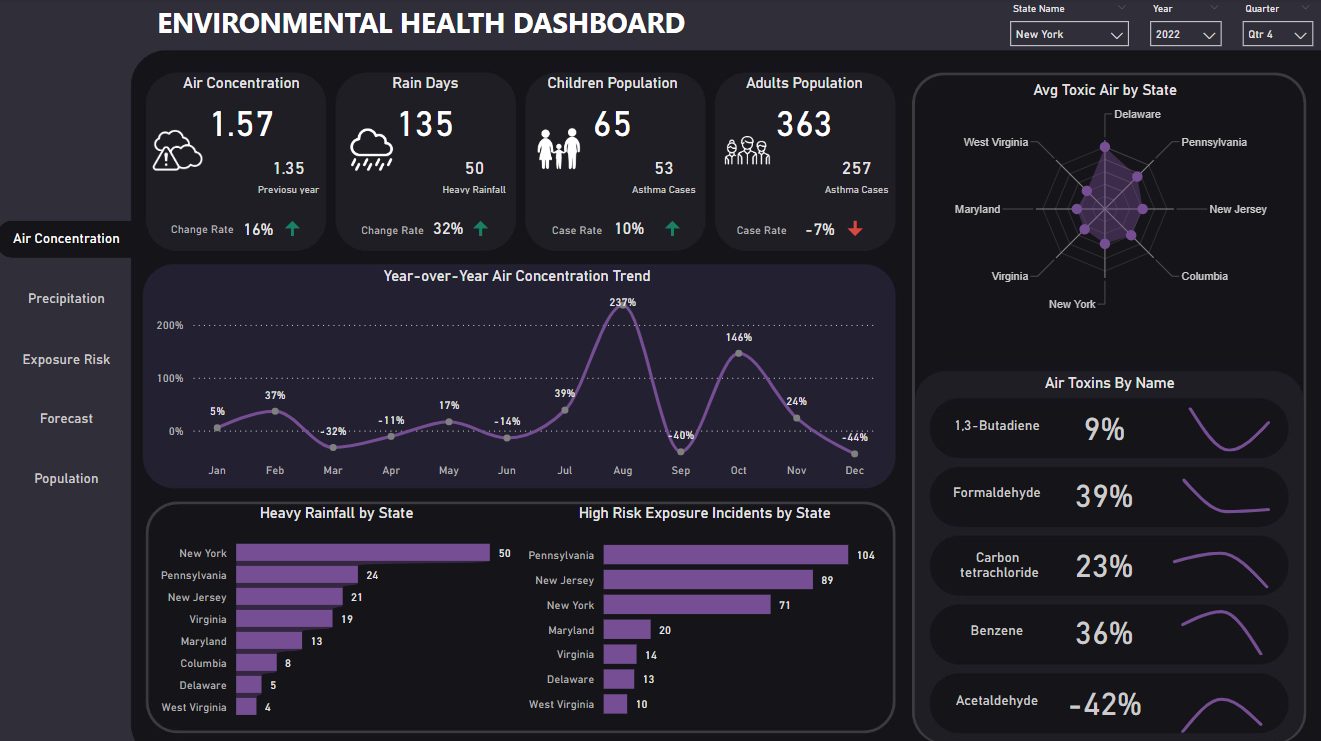
Task: Click the West Virginia label on radar chart
Action: pyautogui.click(x=995, y=142)
